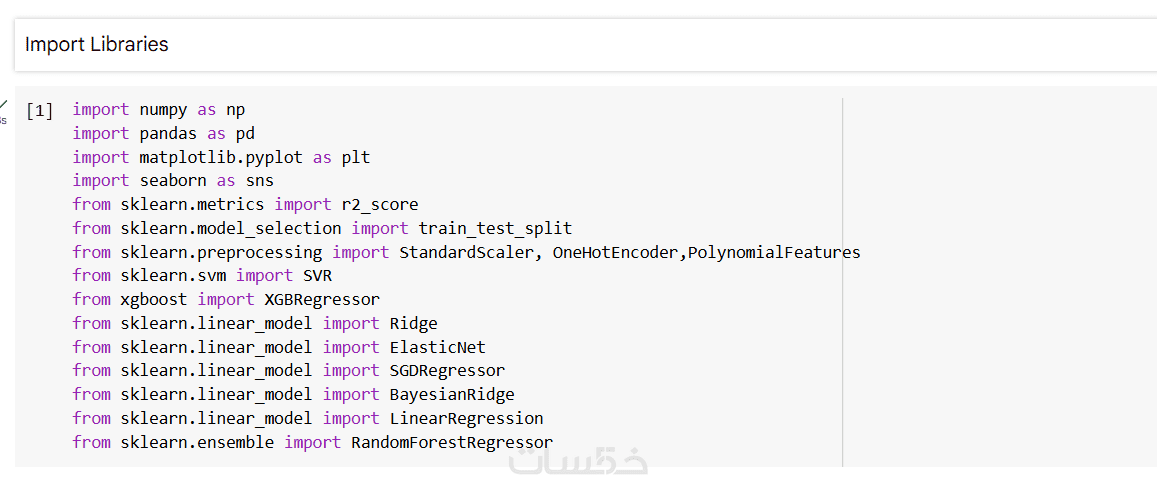This screenshot has height=485, width=1157.
Task: Click the r2_score import text
Action: pos(380,205)
